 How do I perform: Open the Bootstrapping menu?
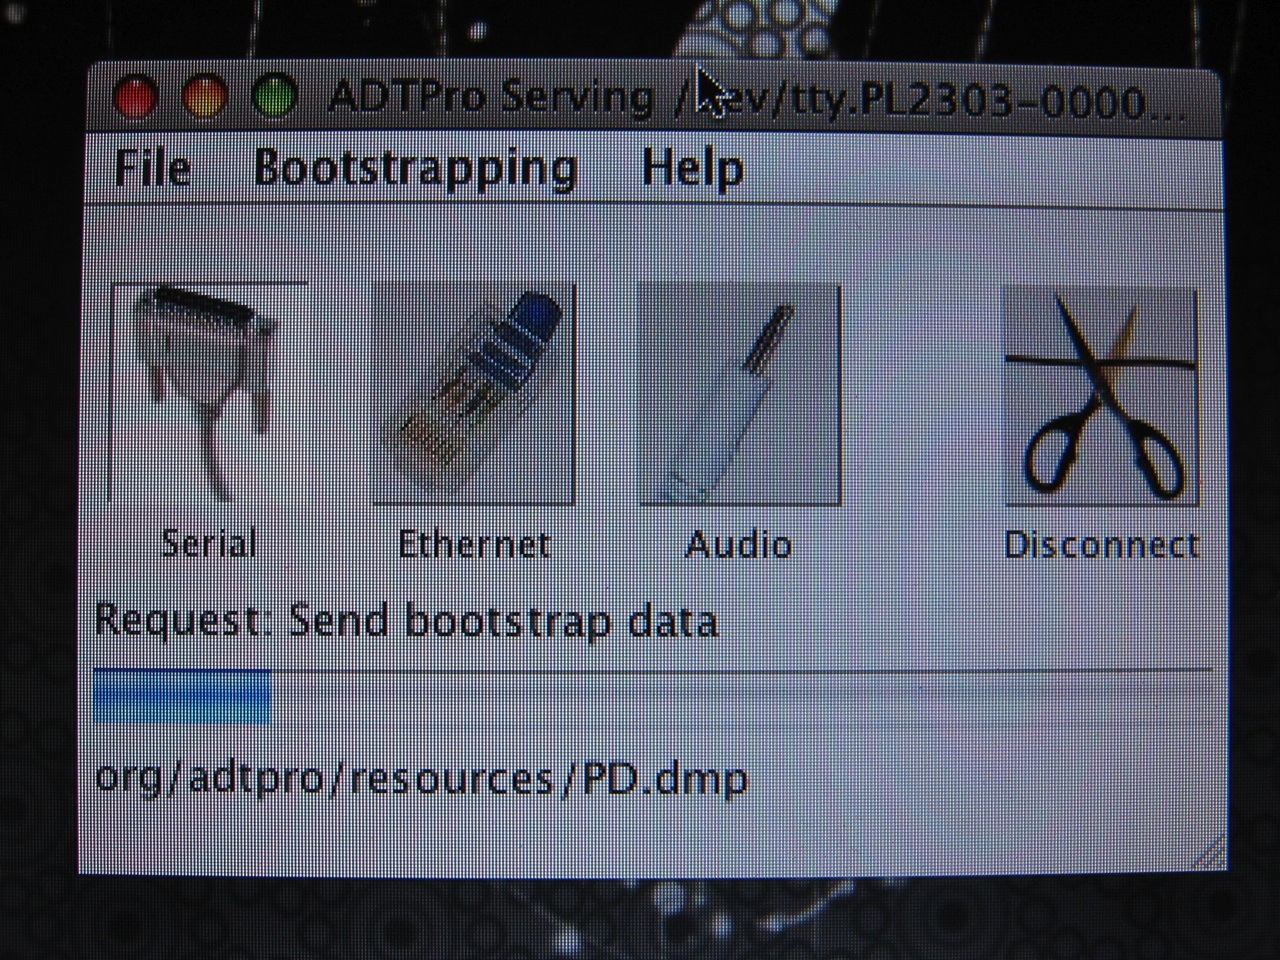click(x=415, y=168)
